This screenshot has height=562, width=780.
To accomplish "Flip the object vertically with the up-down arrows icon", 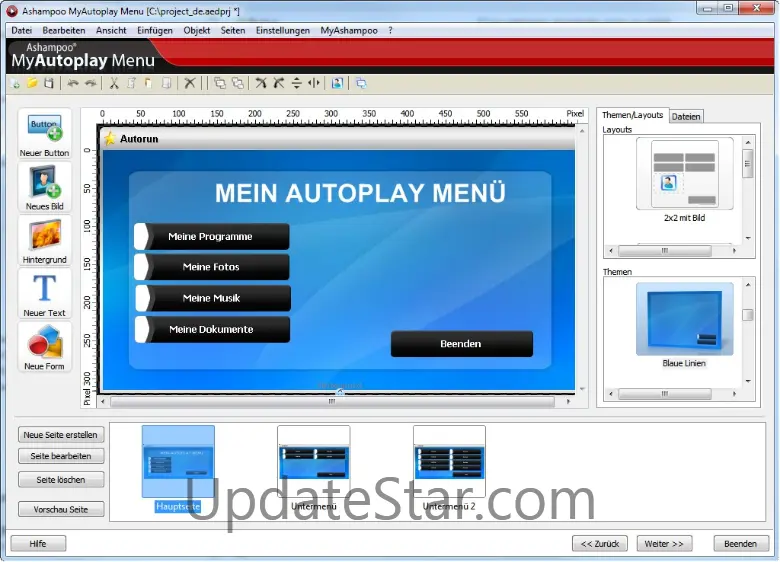I will pyautogui.click(x=296, y=83).
